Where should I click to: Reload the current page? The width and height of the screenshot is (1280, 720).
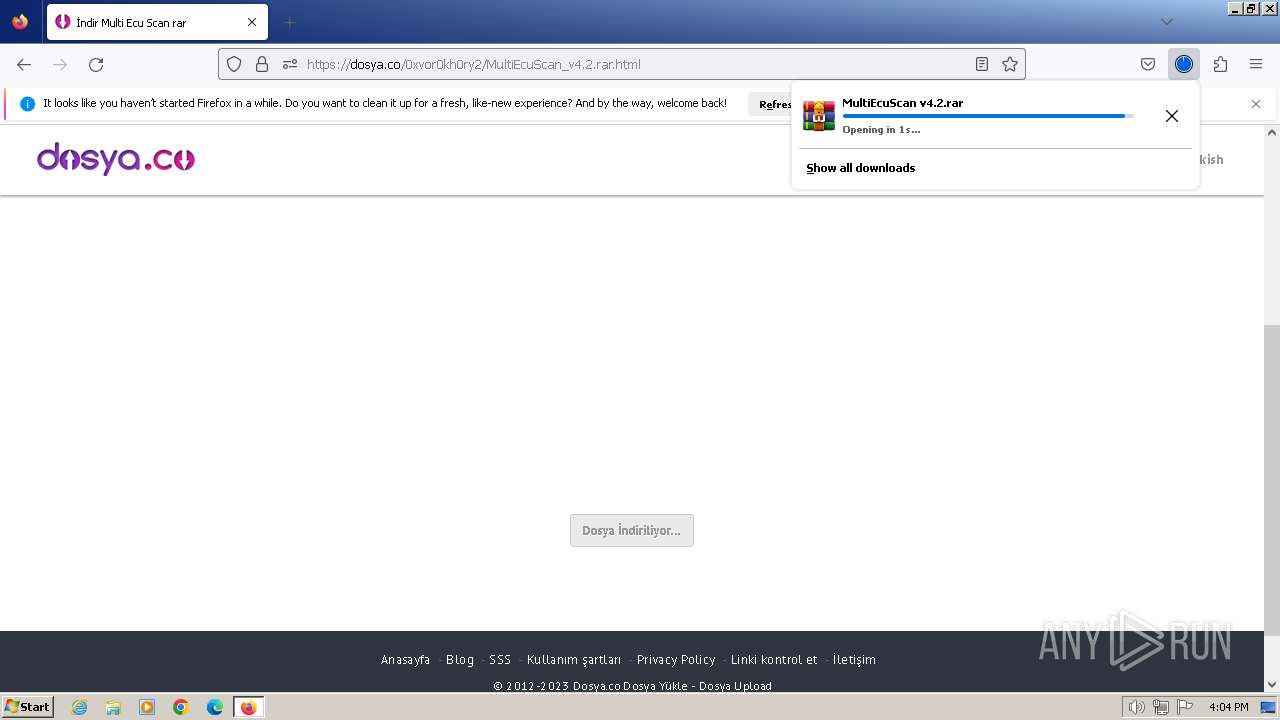coord(96,64)
